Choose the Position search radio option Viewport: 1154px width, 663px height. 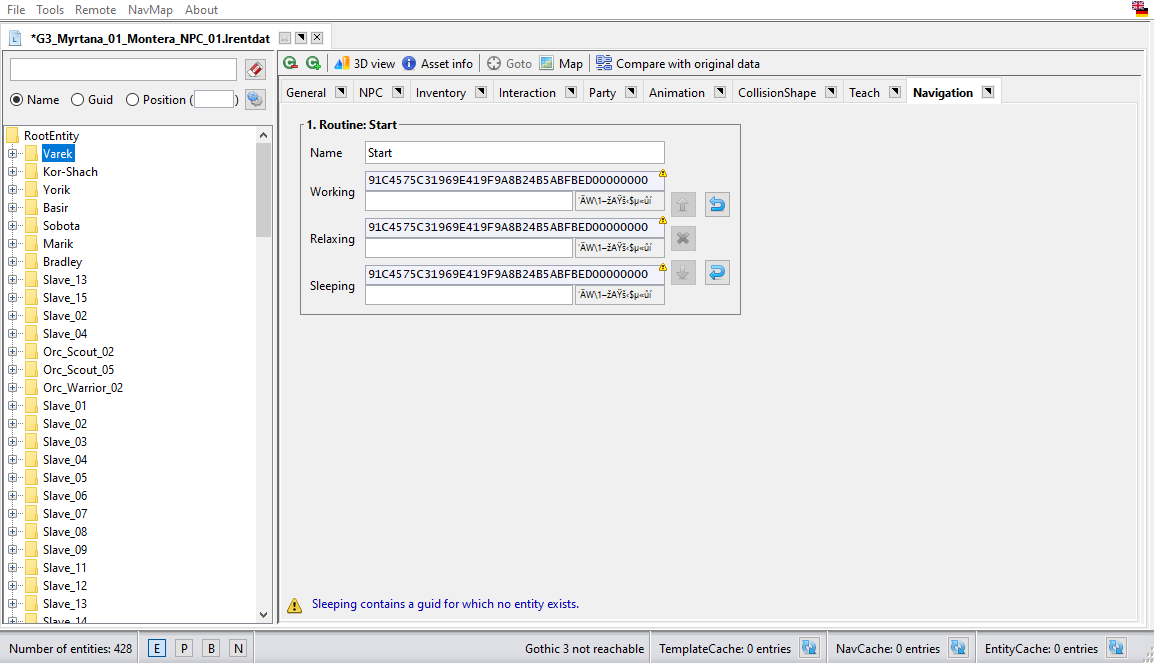(x=133, y=100)
